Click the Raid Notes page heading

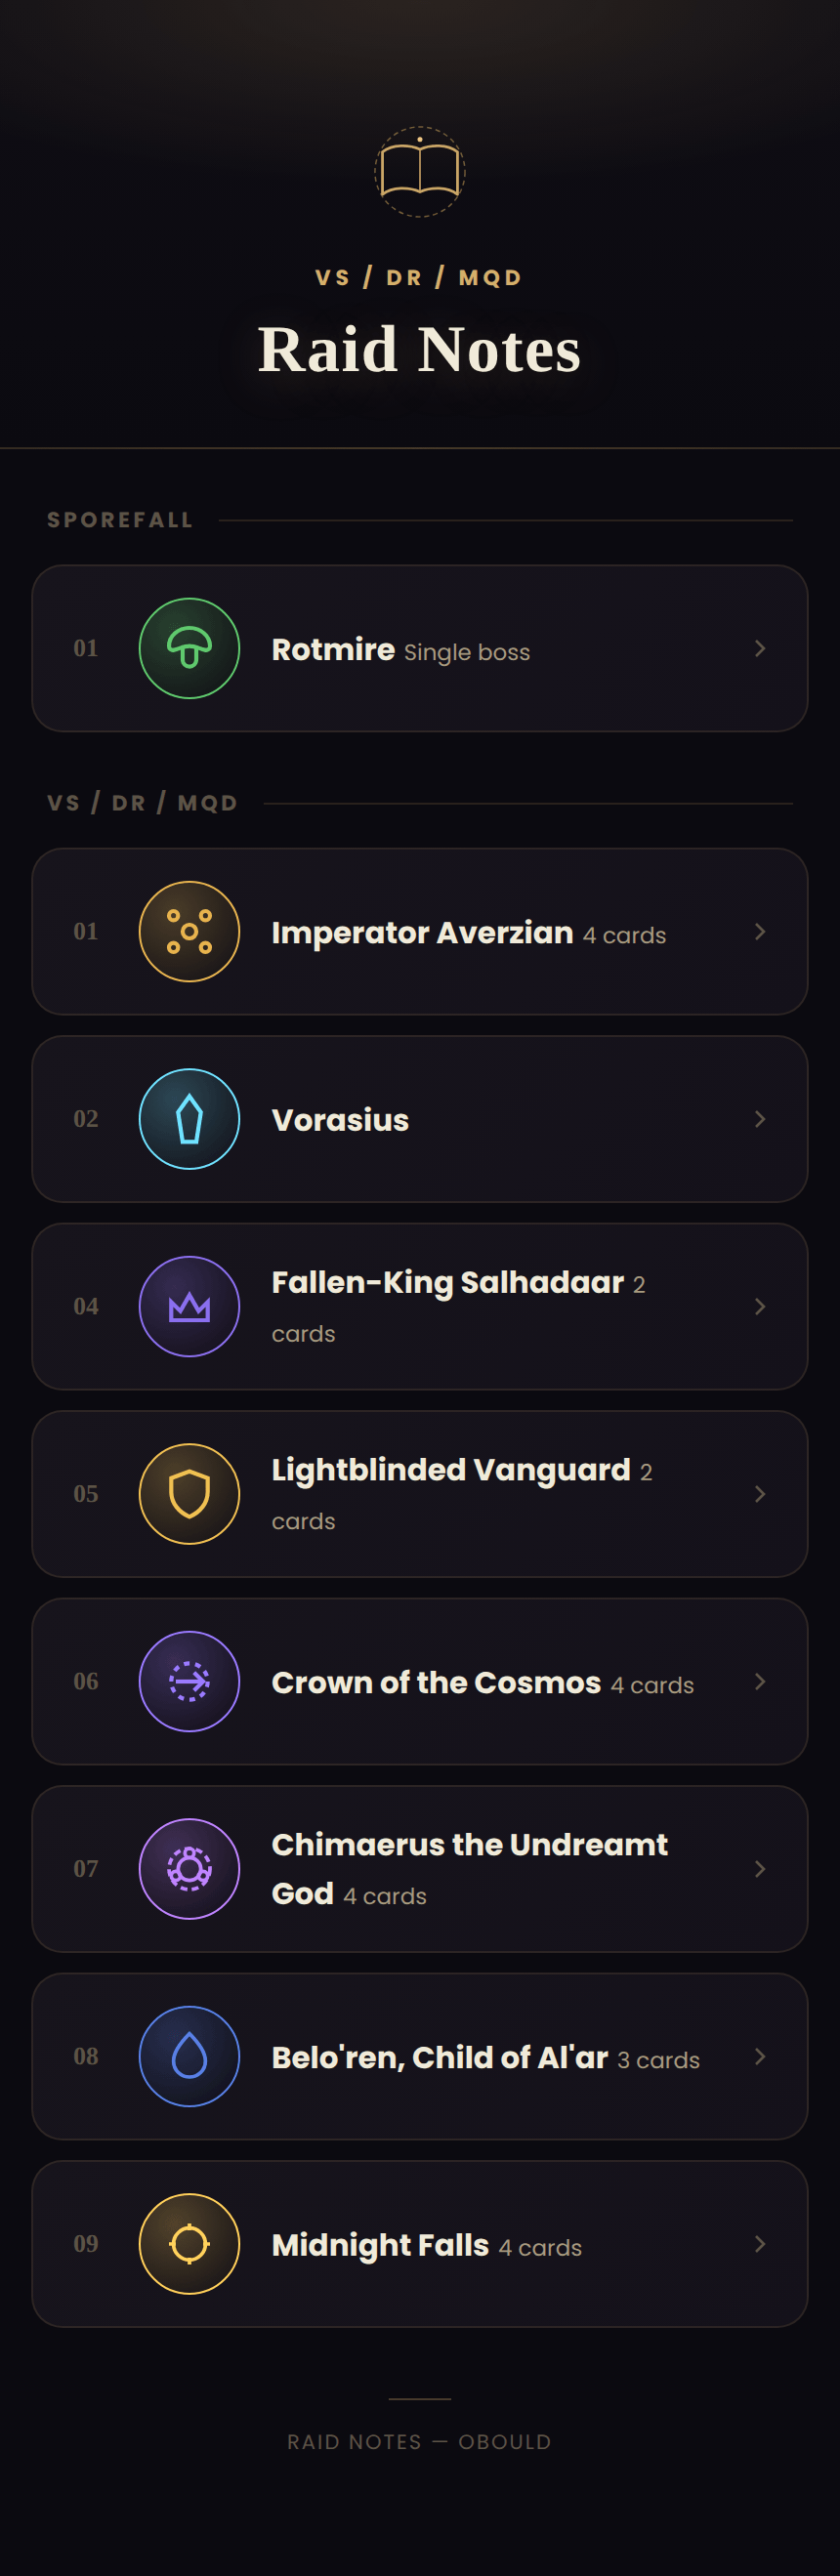click(x=420, y=349)
